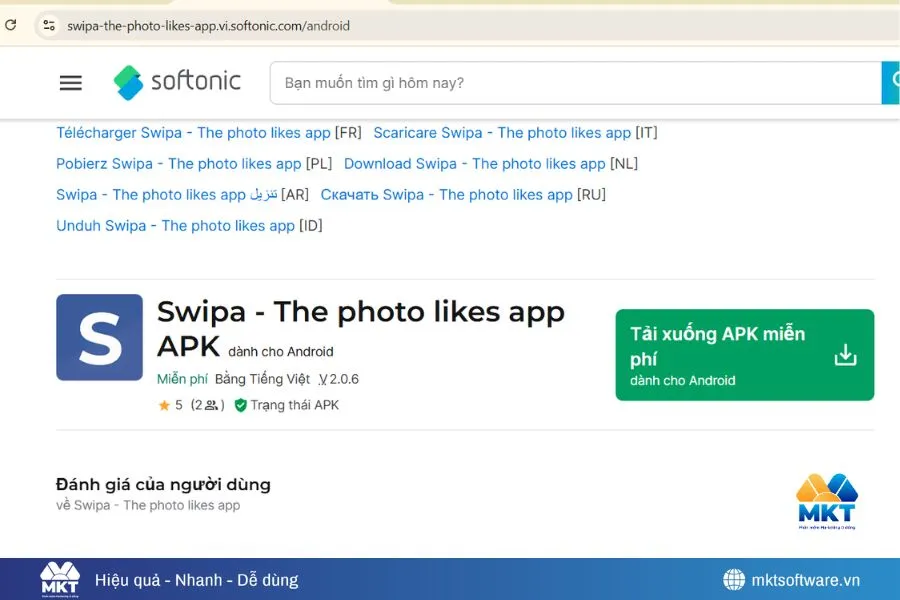
Task: Click the download arrow icon on the green button
Action: (846, 354)
